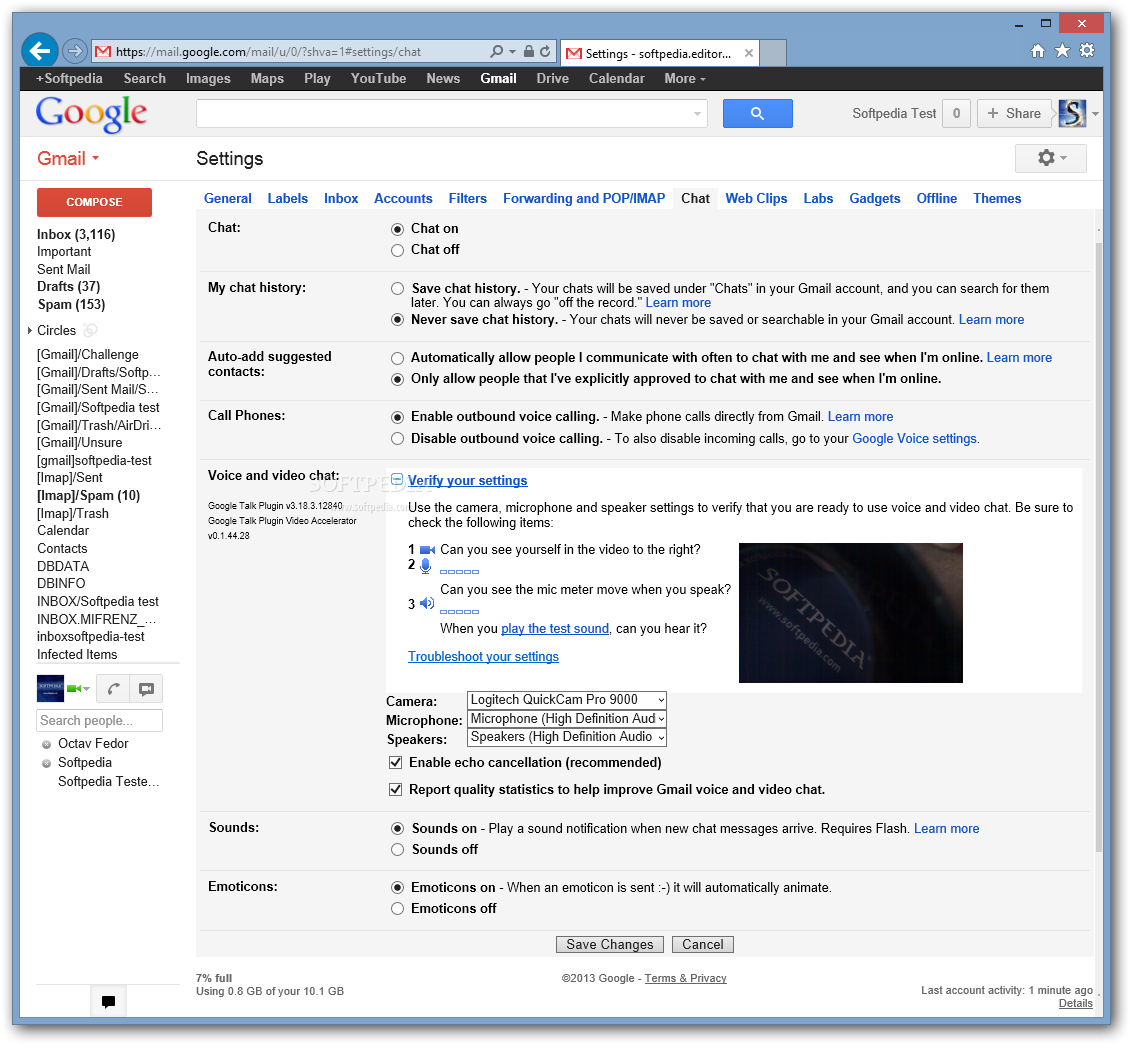Click the Google search input box
1131x1045 pixels.
pos(452,113)
